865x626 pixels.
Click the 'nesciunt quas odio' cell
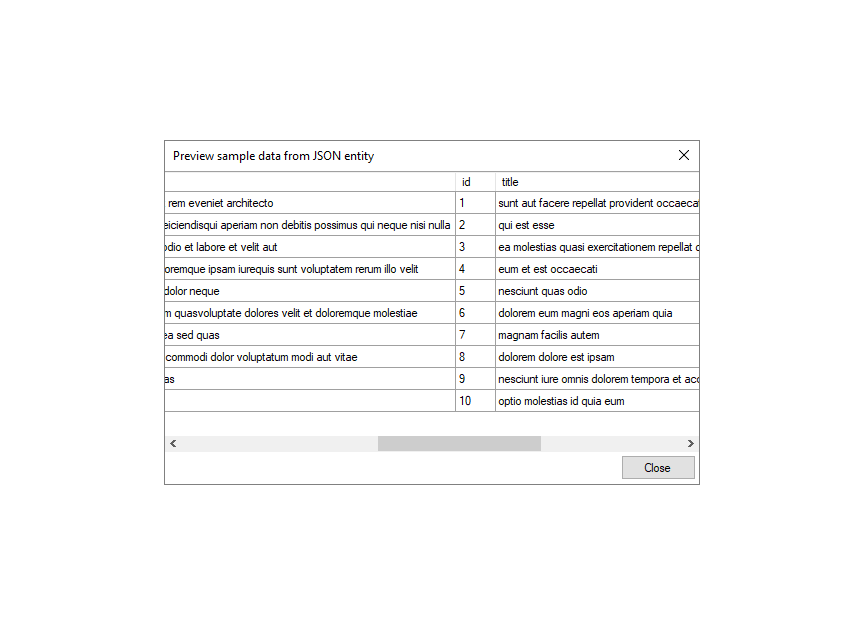click(x=596, y=291)
